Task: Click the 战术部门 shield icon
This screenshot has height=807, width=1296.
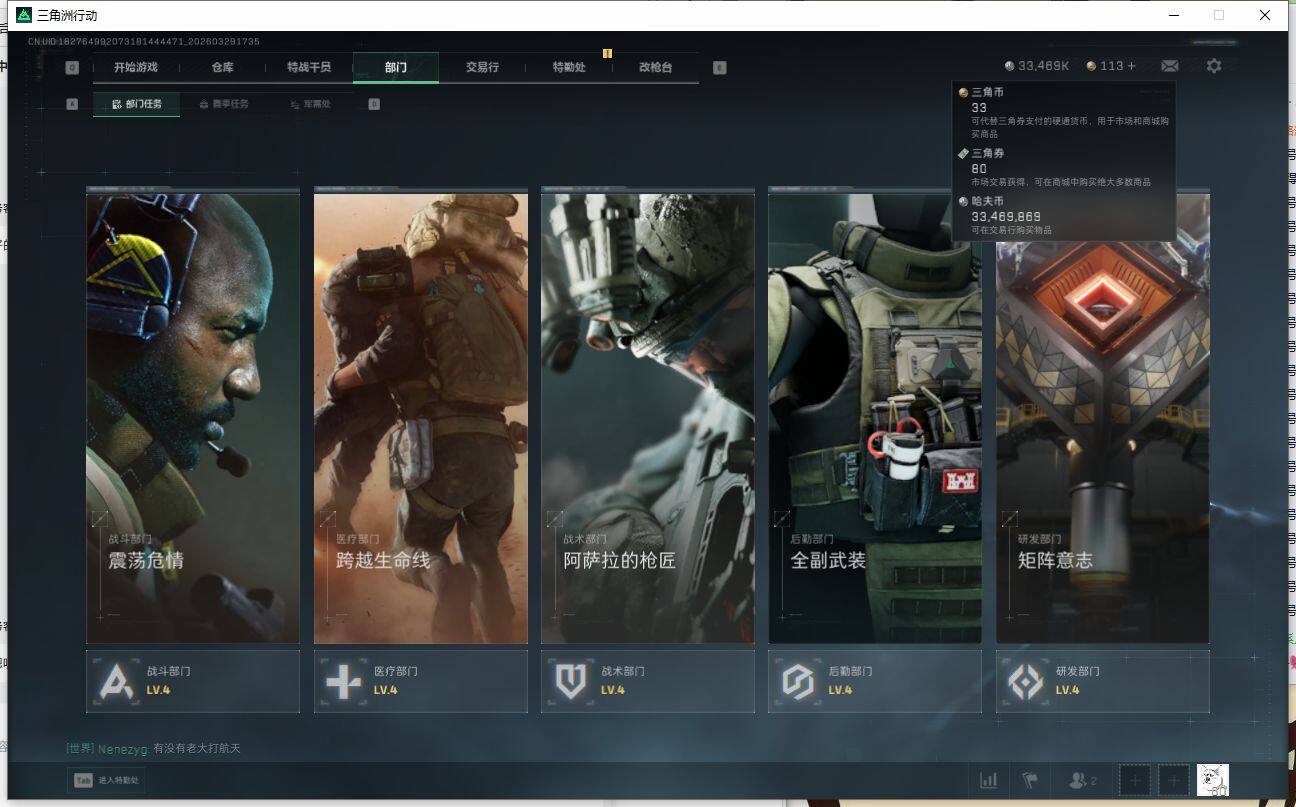Action: 570,682
